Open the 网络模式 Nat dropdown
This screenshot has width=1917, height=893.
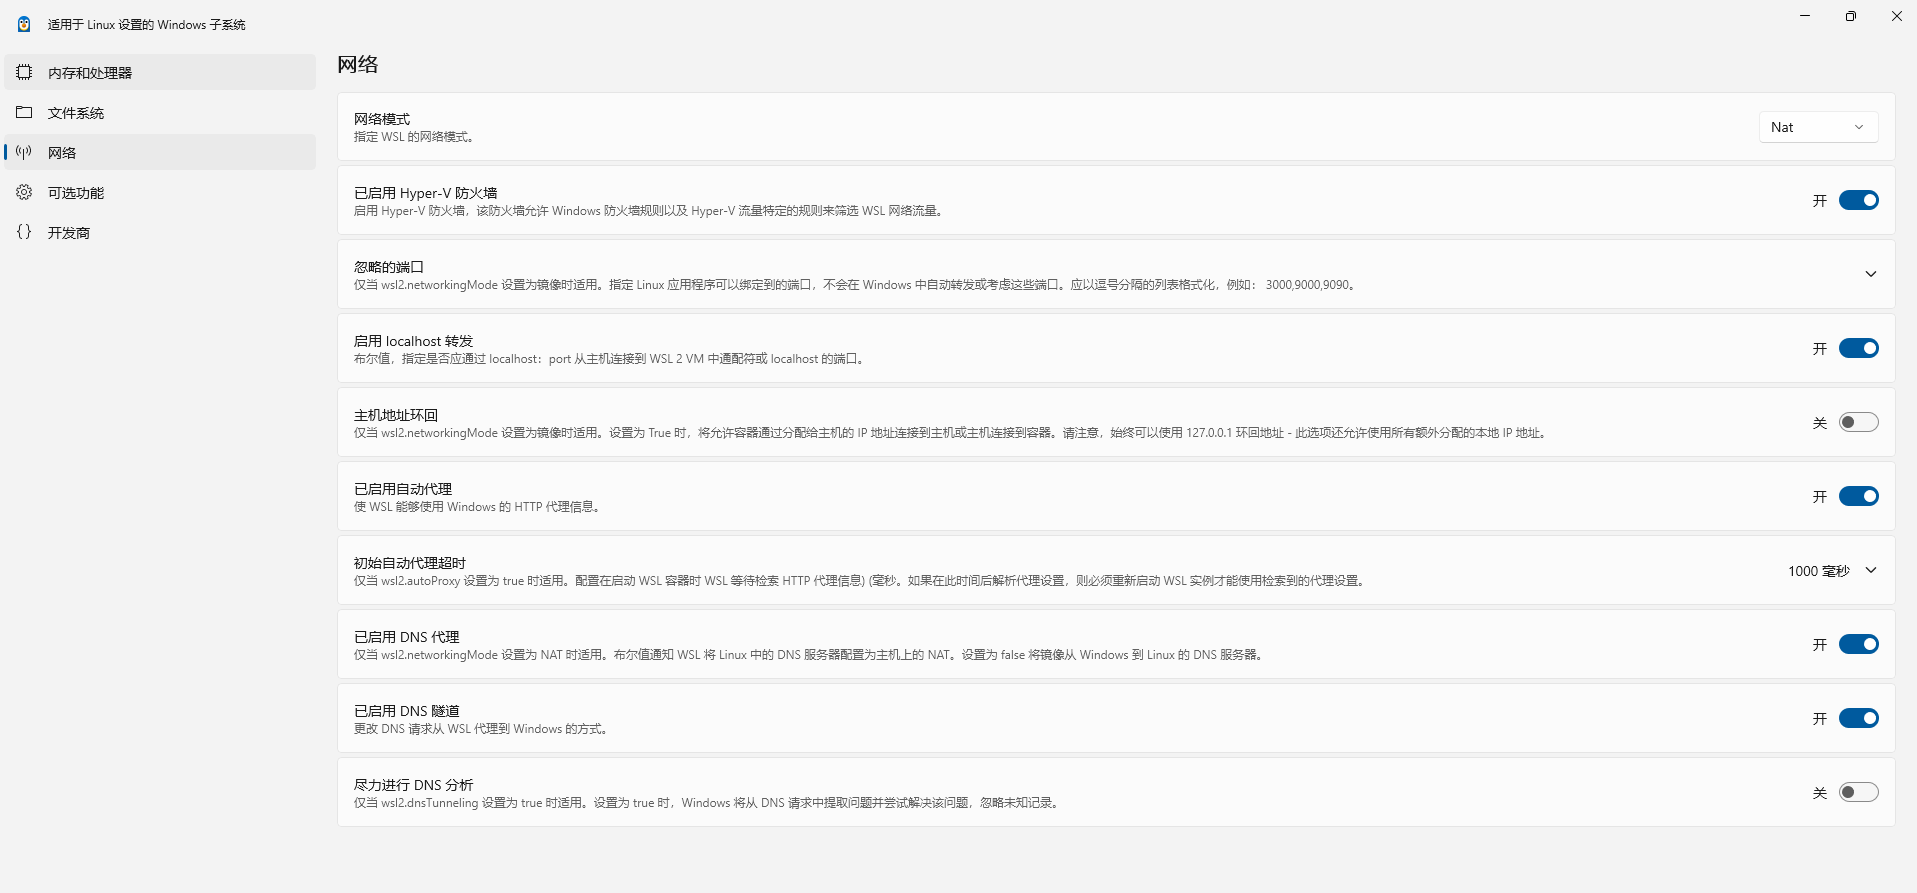click(x=1818, y=127)
